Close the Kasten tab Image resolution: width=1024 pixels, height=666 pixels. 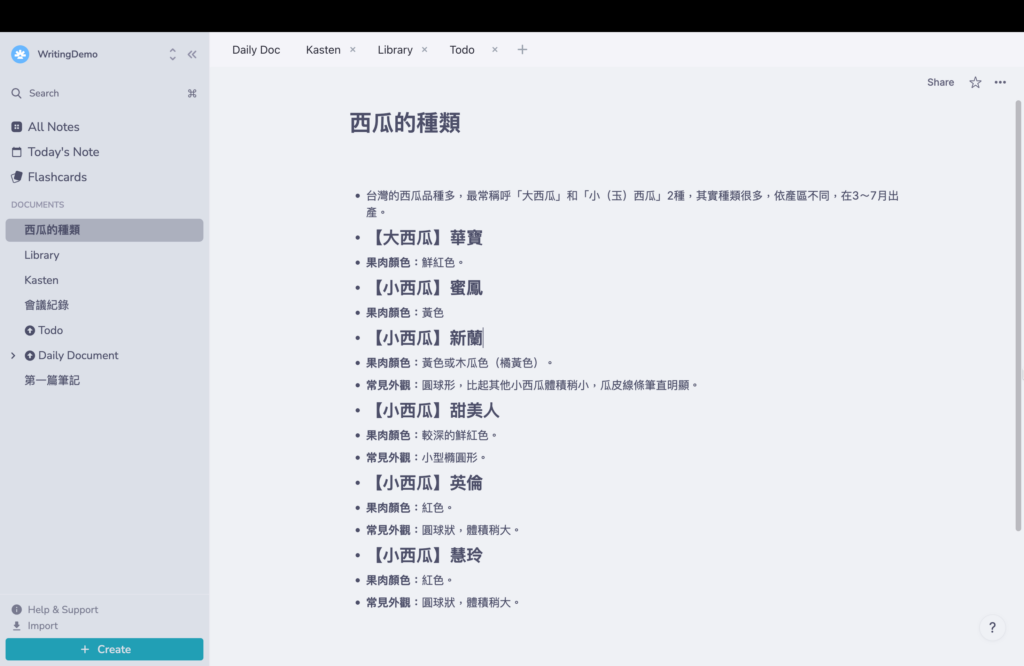coord(352,48)
